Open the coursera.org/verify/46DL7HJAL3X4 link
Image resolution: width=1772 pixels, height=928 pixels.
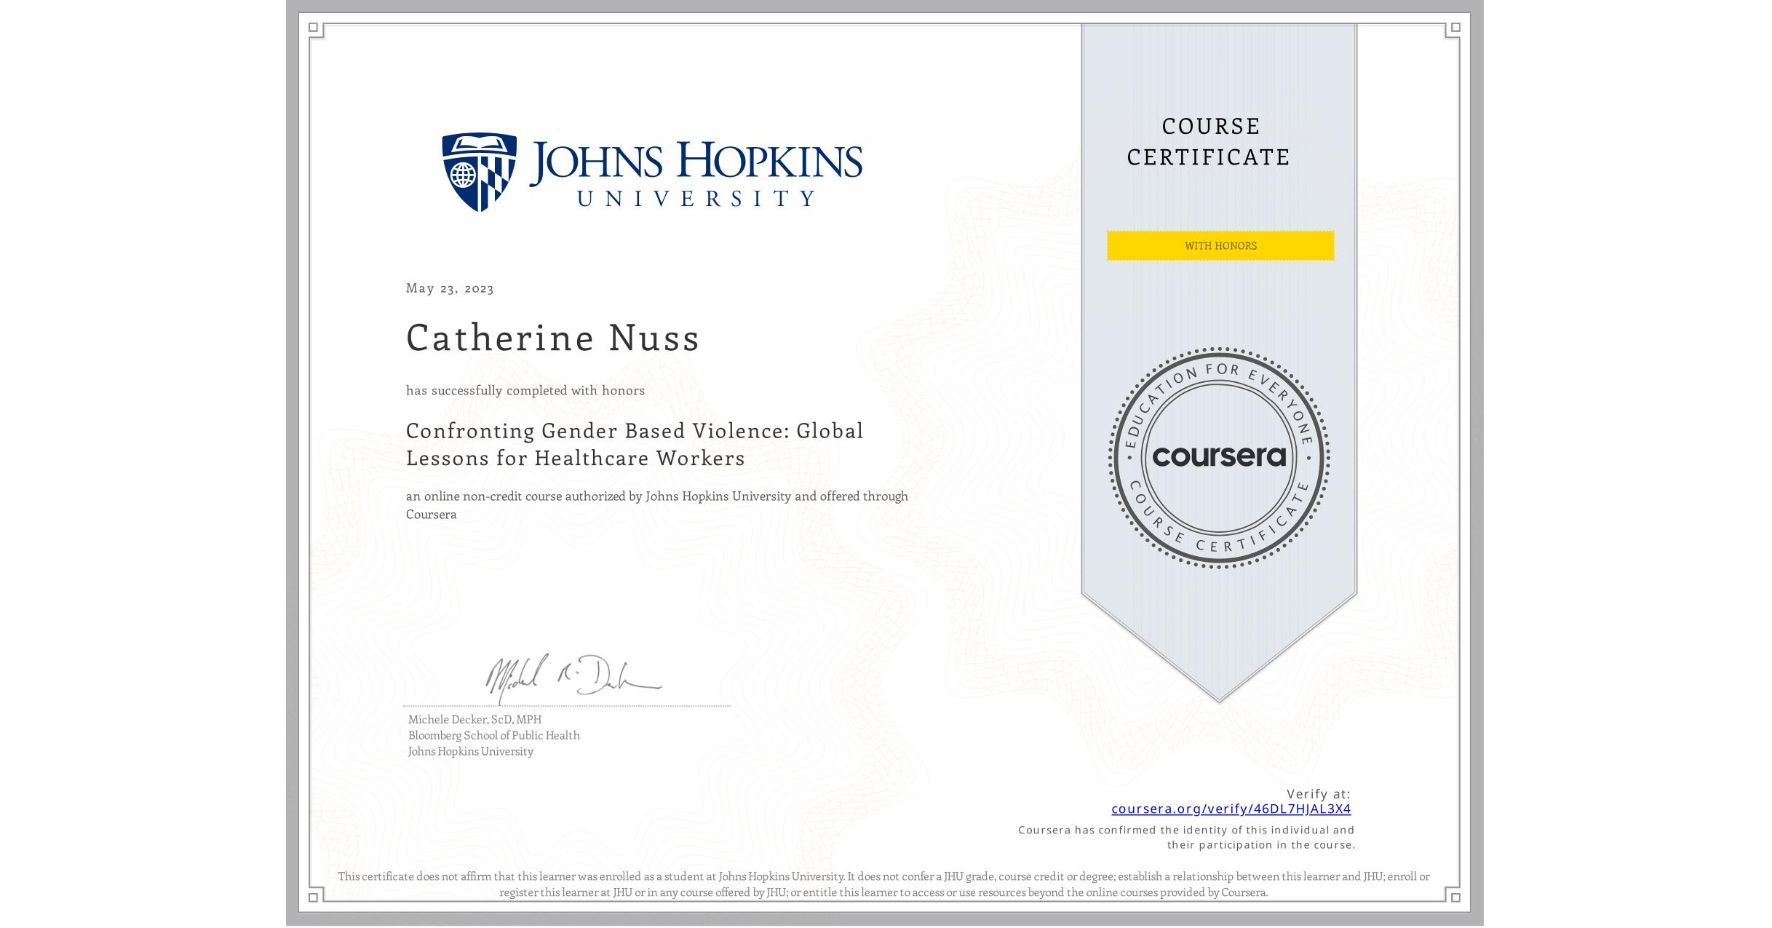(1230, 807)
